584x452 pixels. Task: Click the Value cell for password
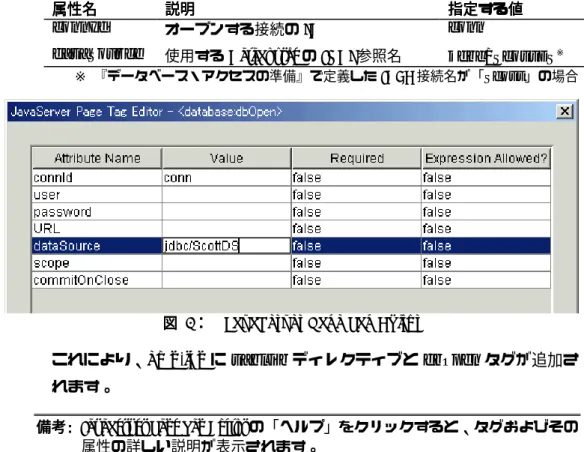tap(226, 212)
